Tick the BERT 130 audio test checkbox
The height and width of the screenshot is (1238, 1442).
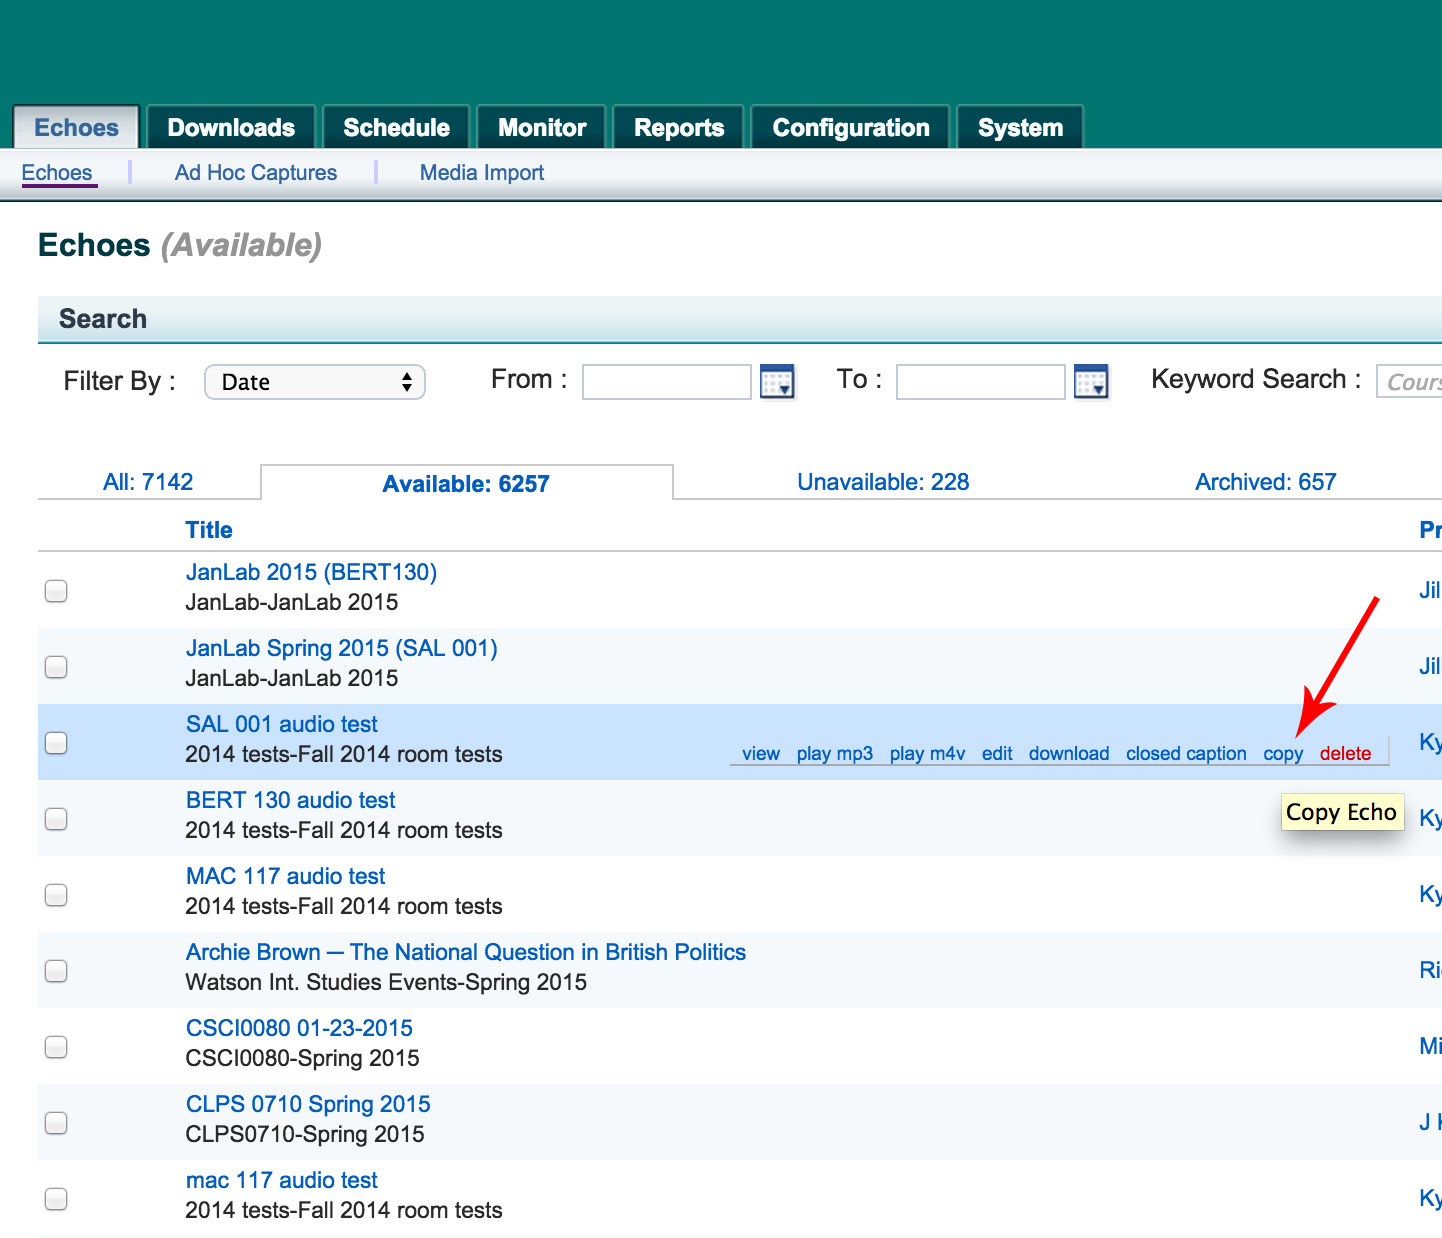point(56,819)
